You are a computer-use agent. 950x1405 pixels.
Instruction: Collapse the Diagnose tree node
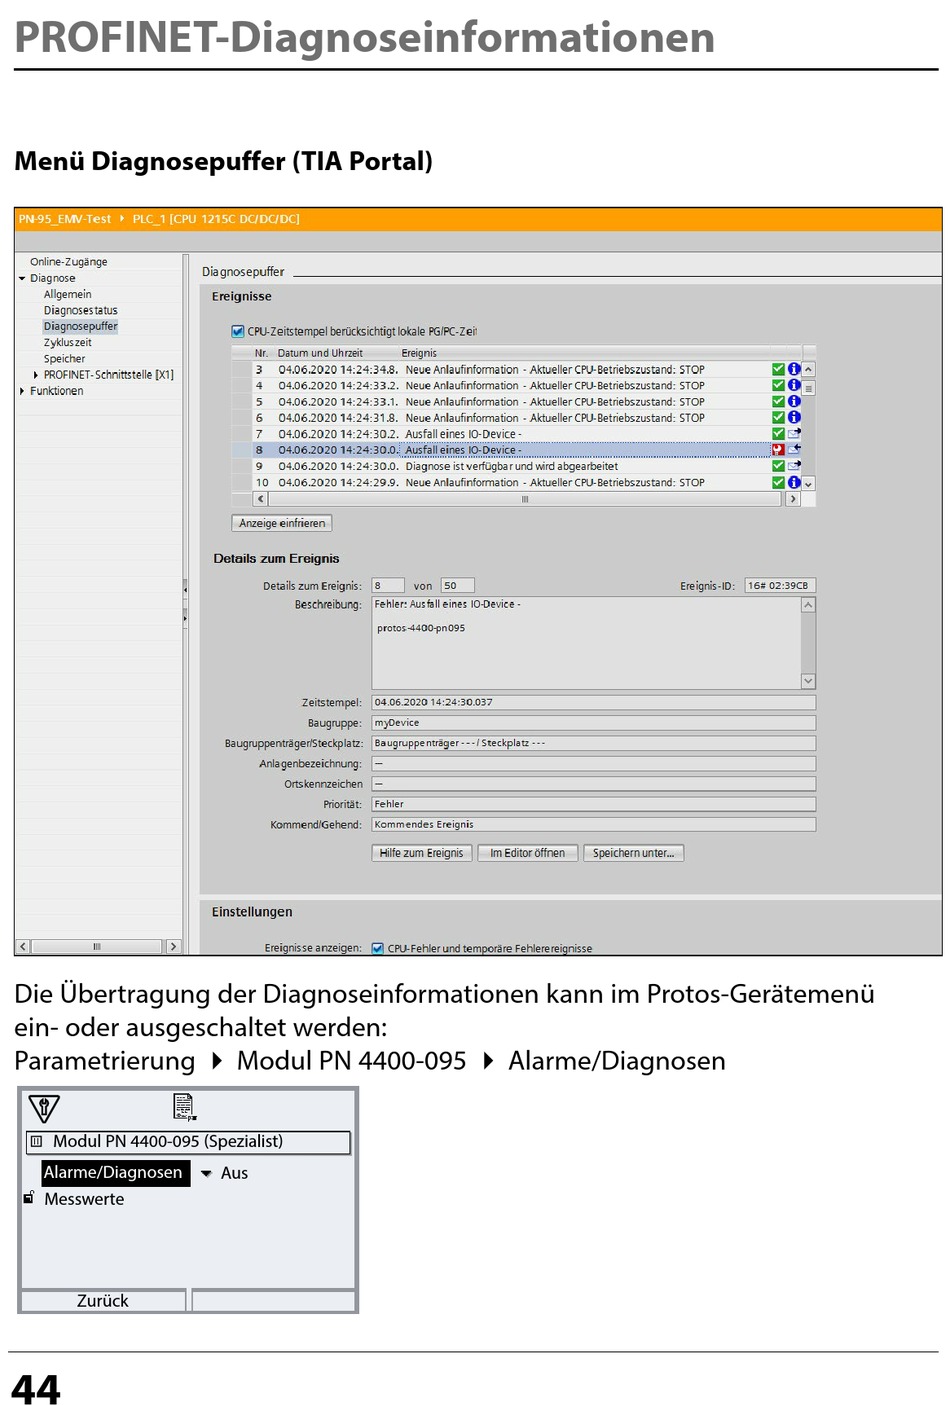click(x=22, y=278)
